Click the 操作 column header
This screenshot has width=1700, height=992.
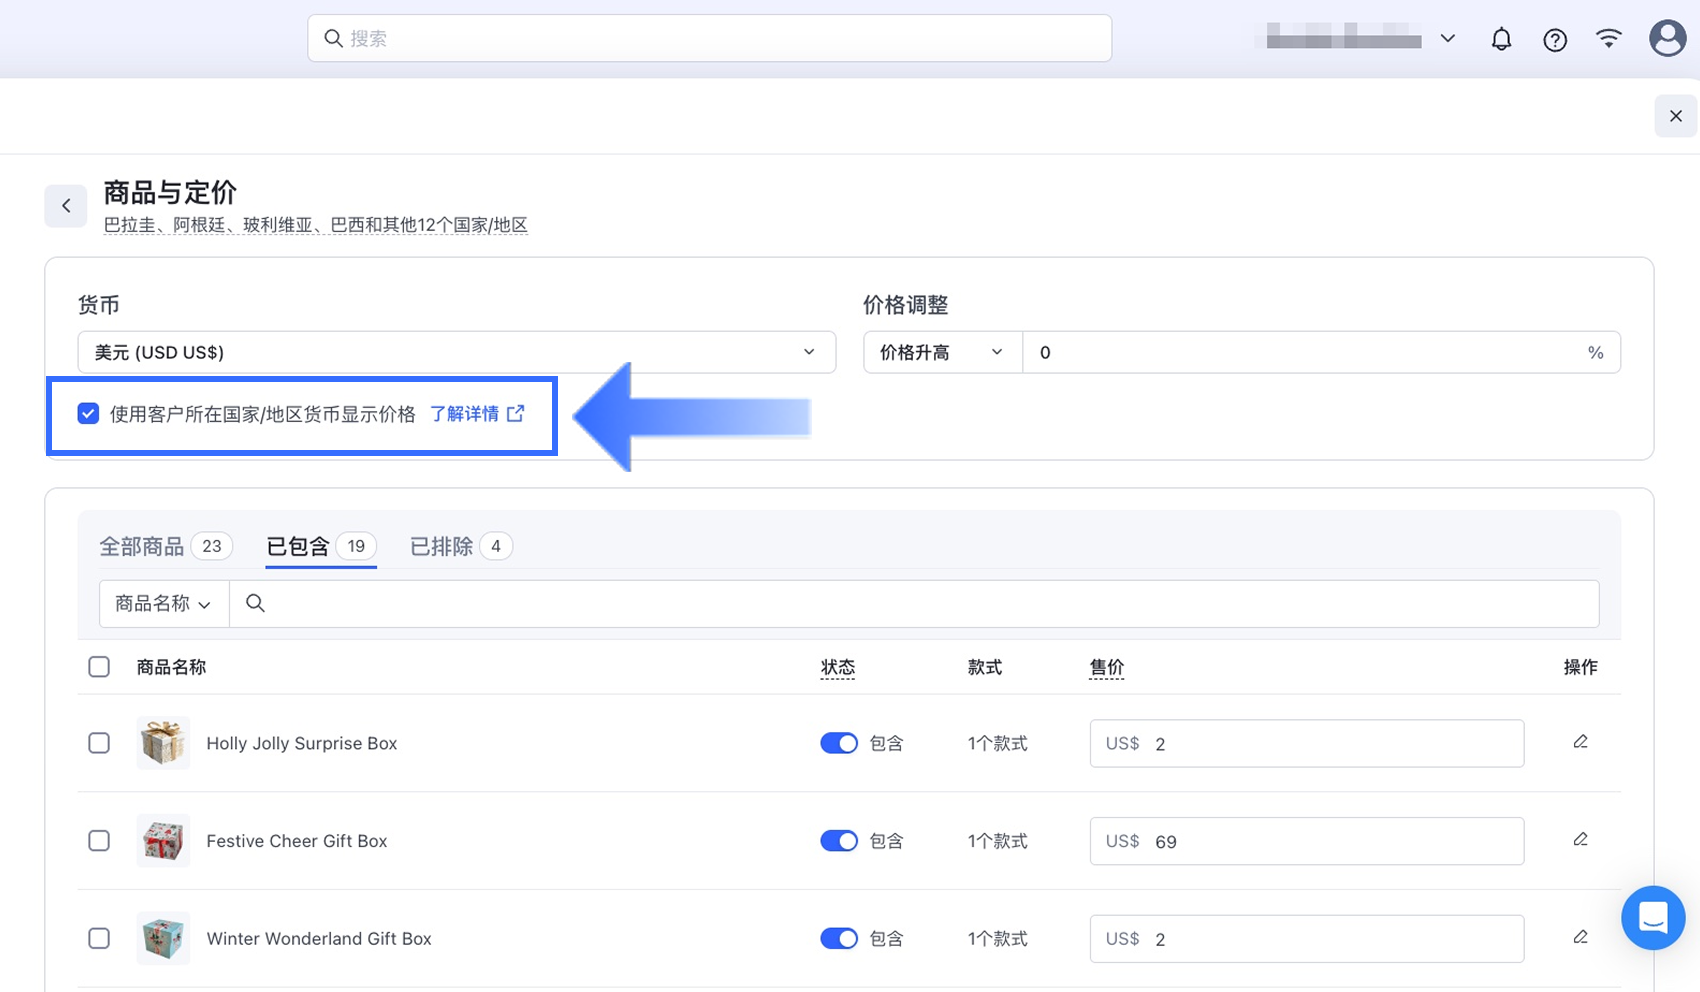[1580, 667]
